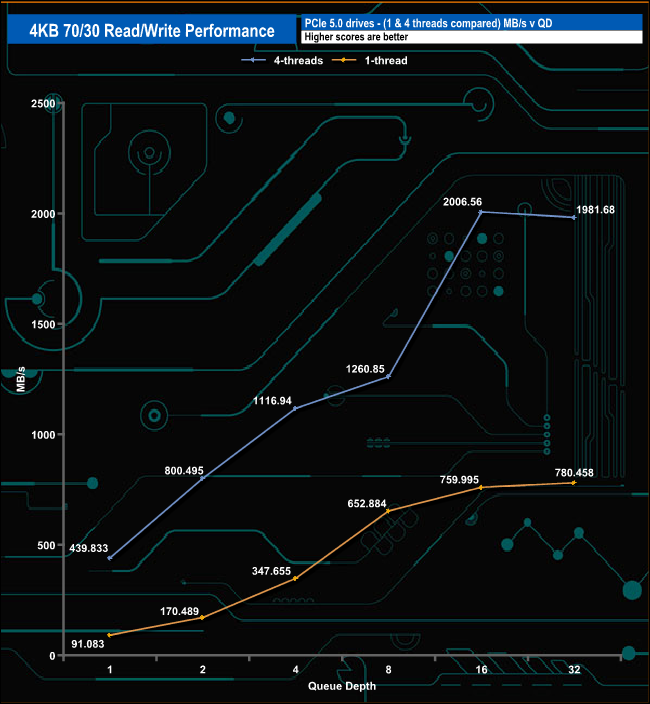Screen dimensions: 650x704
Task: Click the MB/s vertical axis label
Action: tap(21, 379)
